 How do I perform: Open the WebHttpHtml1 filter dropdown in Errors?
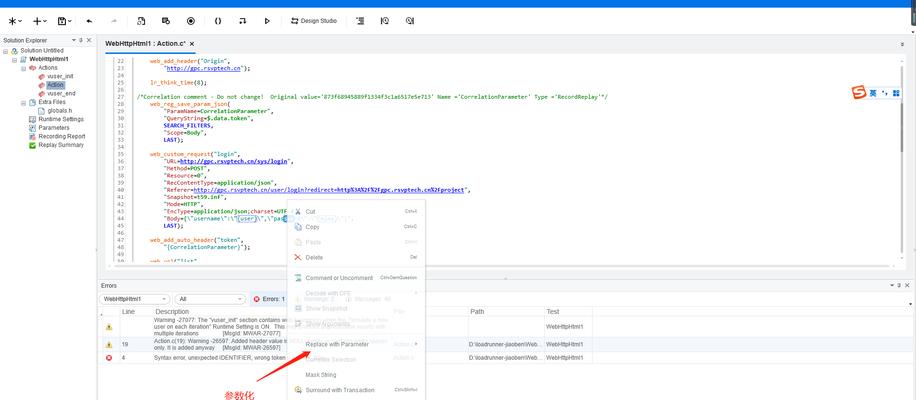tap(135, 299)
